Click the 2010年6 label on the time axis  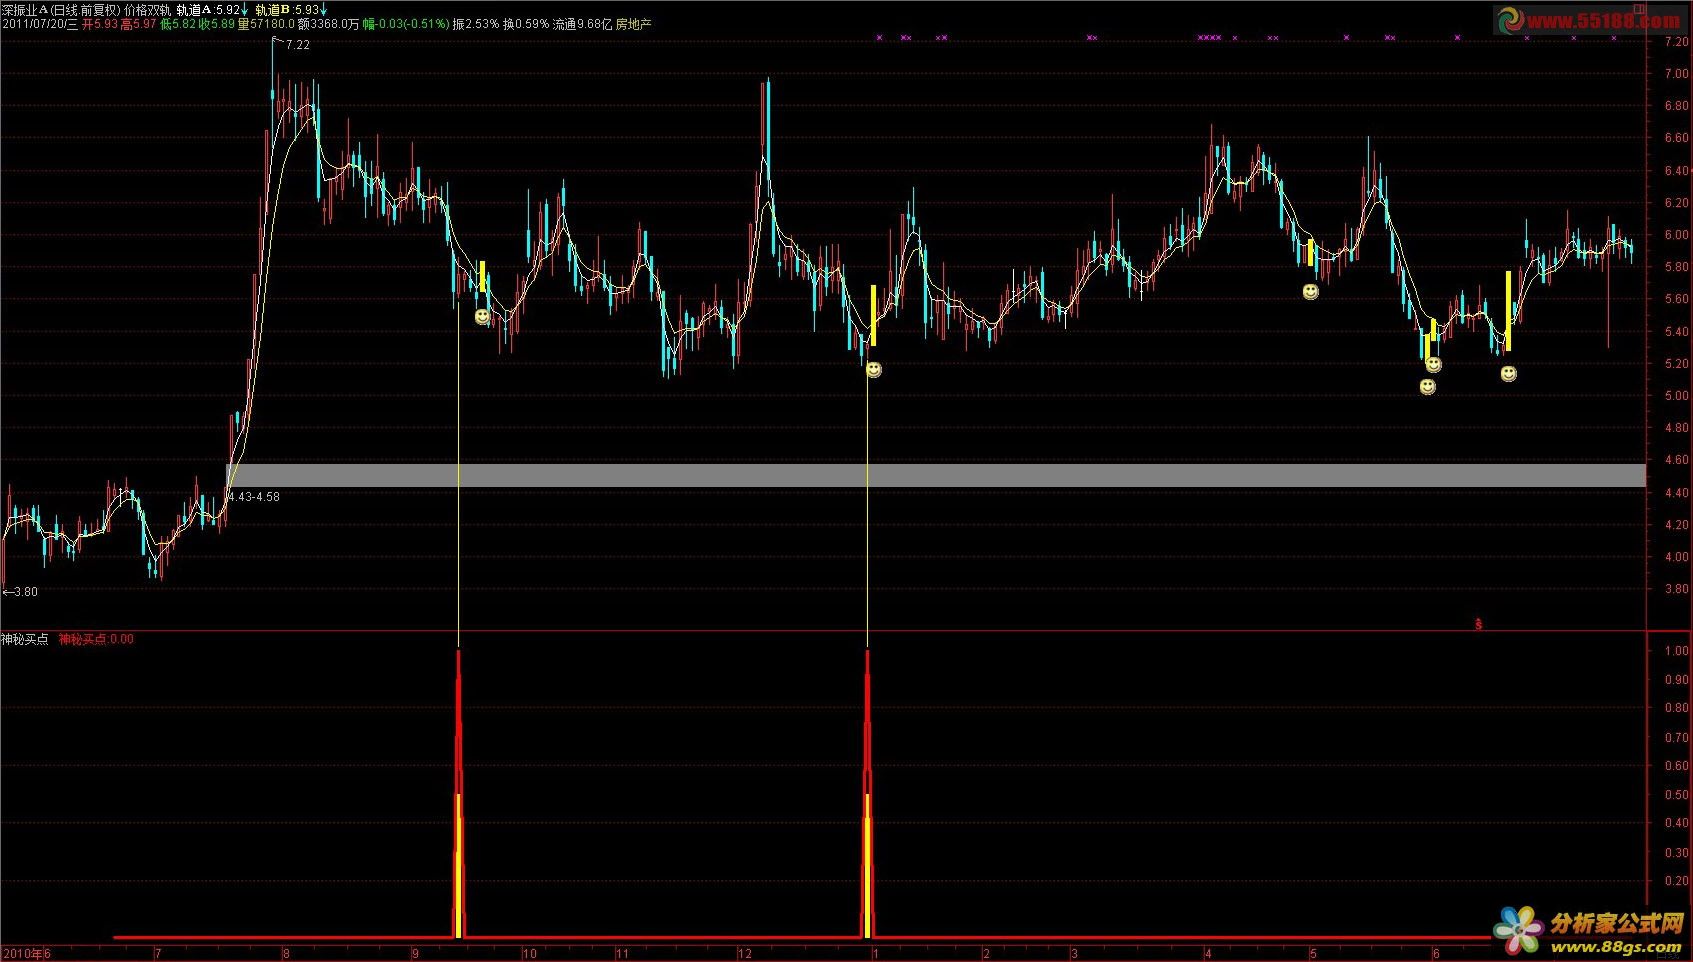26,954
